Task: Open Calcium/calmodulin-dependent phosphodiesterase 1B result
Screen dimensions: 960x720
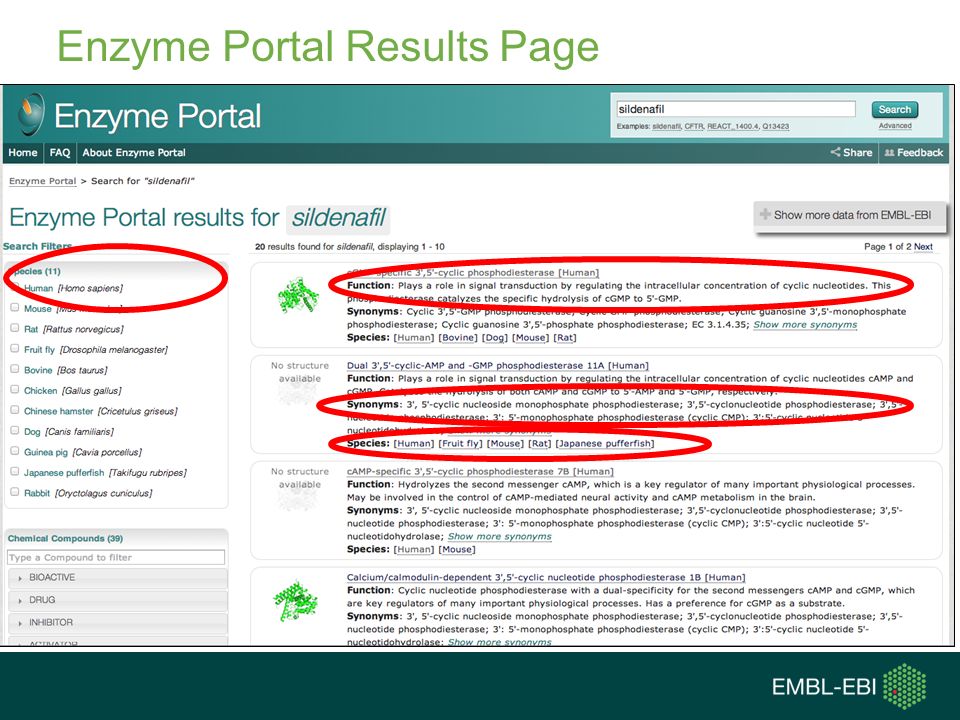Action: coord(546,577)
